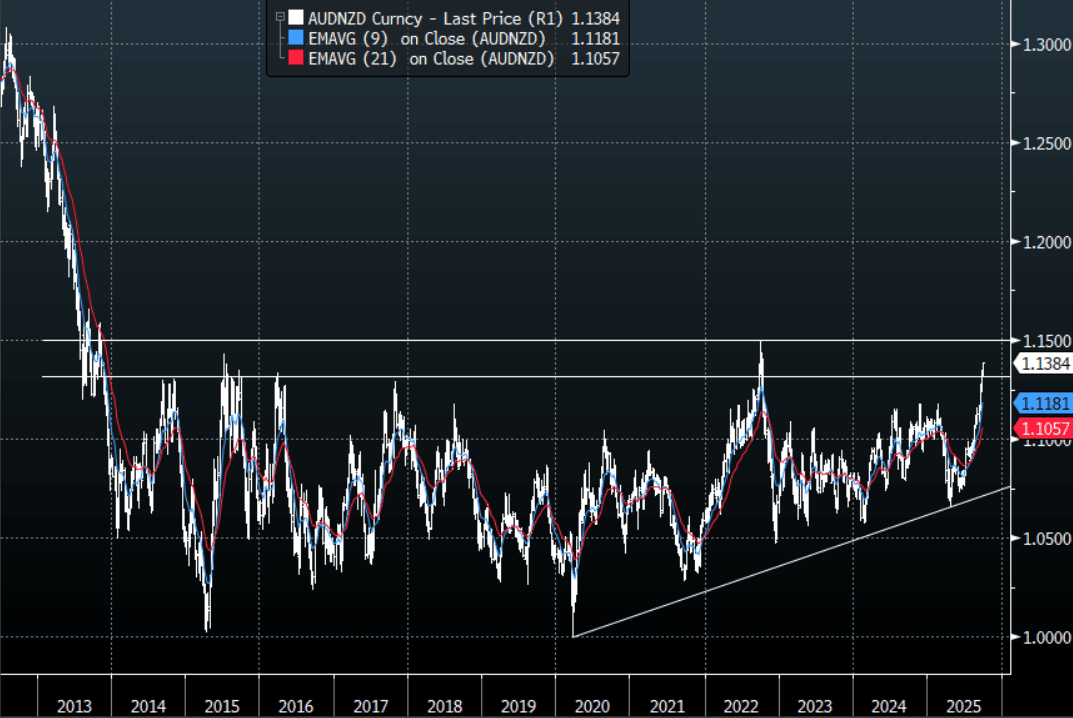Click the 2024 x-axis year label

(888, 706)
